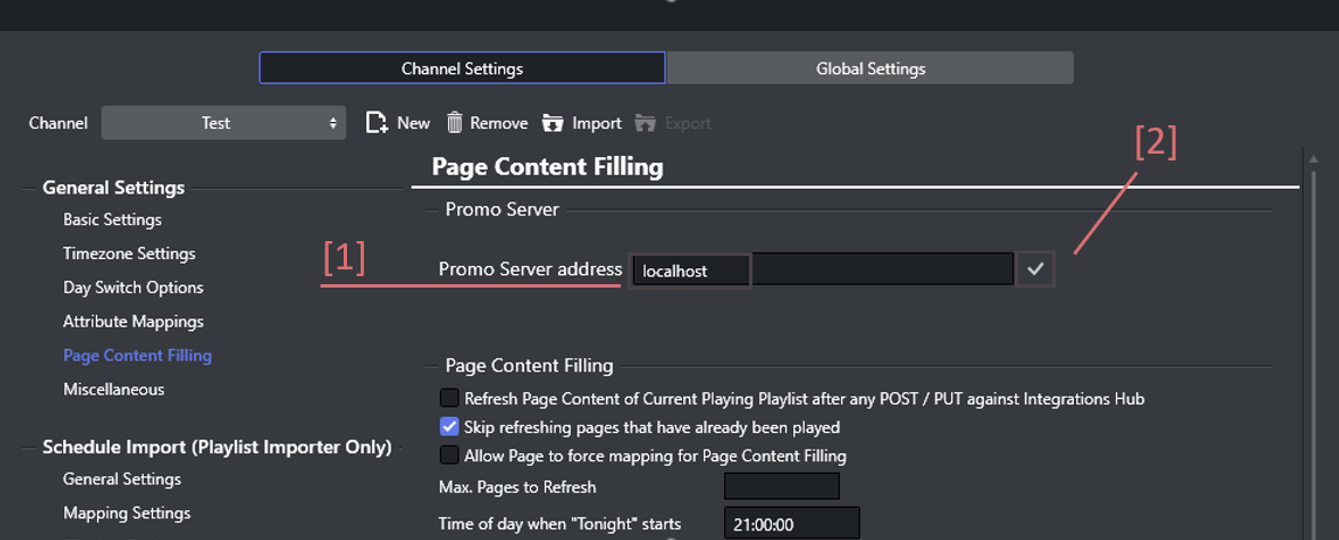
Task: Click the Max. Pages to Refresh field
Action: [x=781, y=487]
